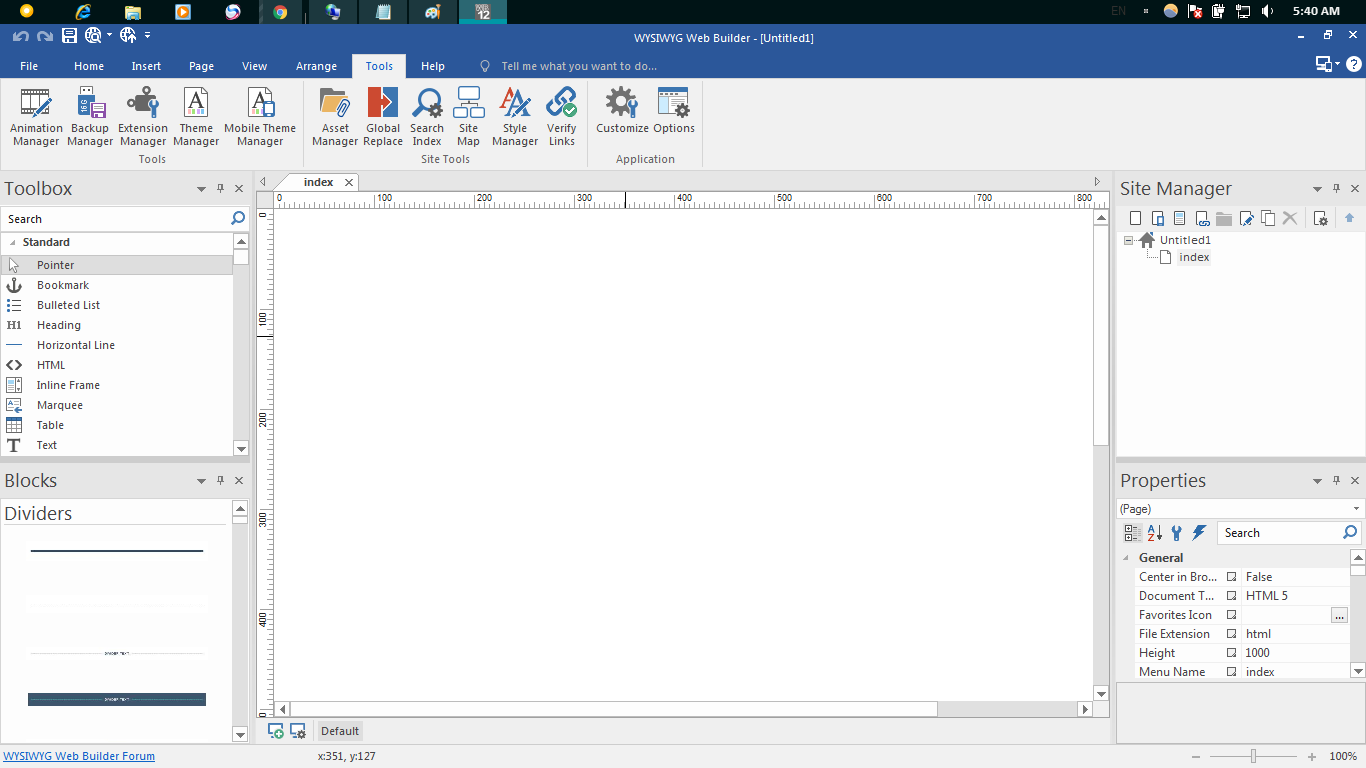The width and height of the screenshot is (1366, 768).
Task: Click the copy page icon in Site Manager
Action: coord(1268,218)
